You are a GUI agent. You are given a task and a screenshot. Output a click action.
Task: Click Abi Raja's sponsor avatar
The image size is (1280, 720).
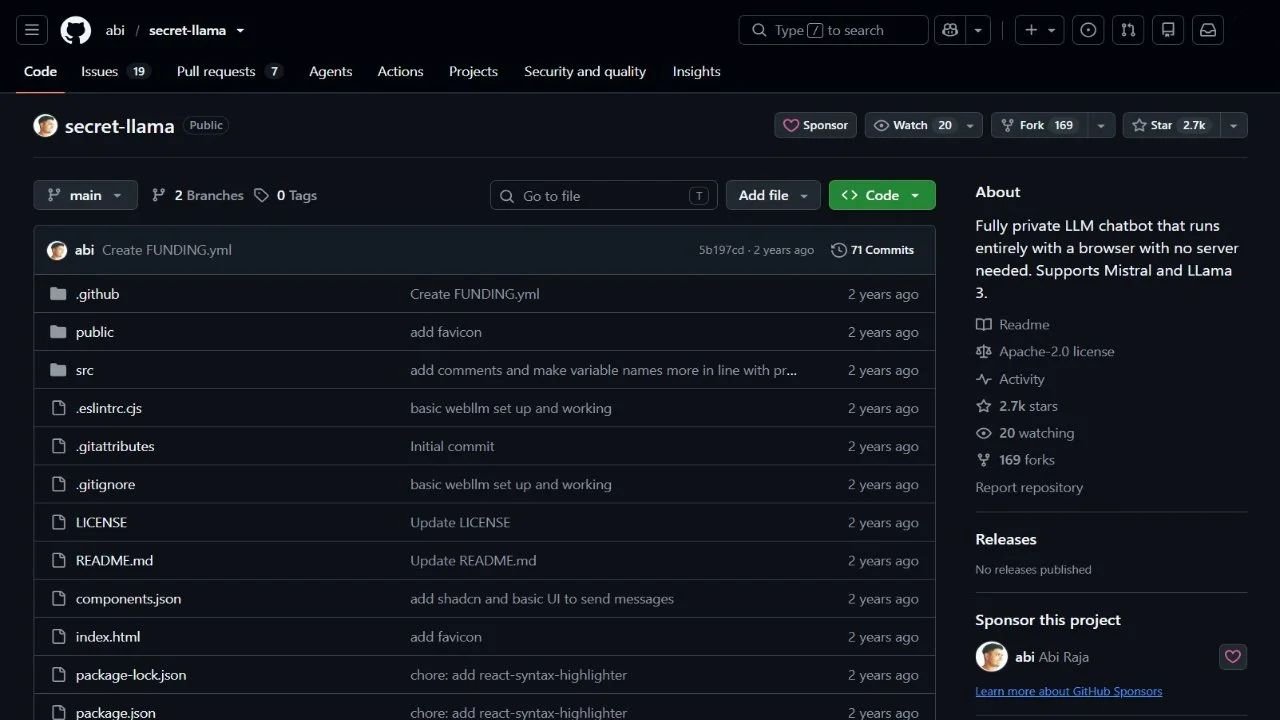point(992,657)
